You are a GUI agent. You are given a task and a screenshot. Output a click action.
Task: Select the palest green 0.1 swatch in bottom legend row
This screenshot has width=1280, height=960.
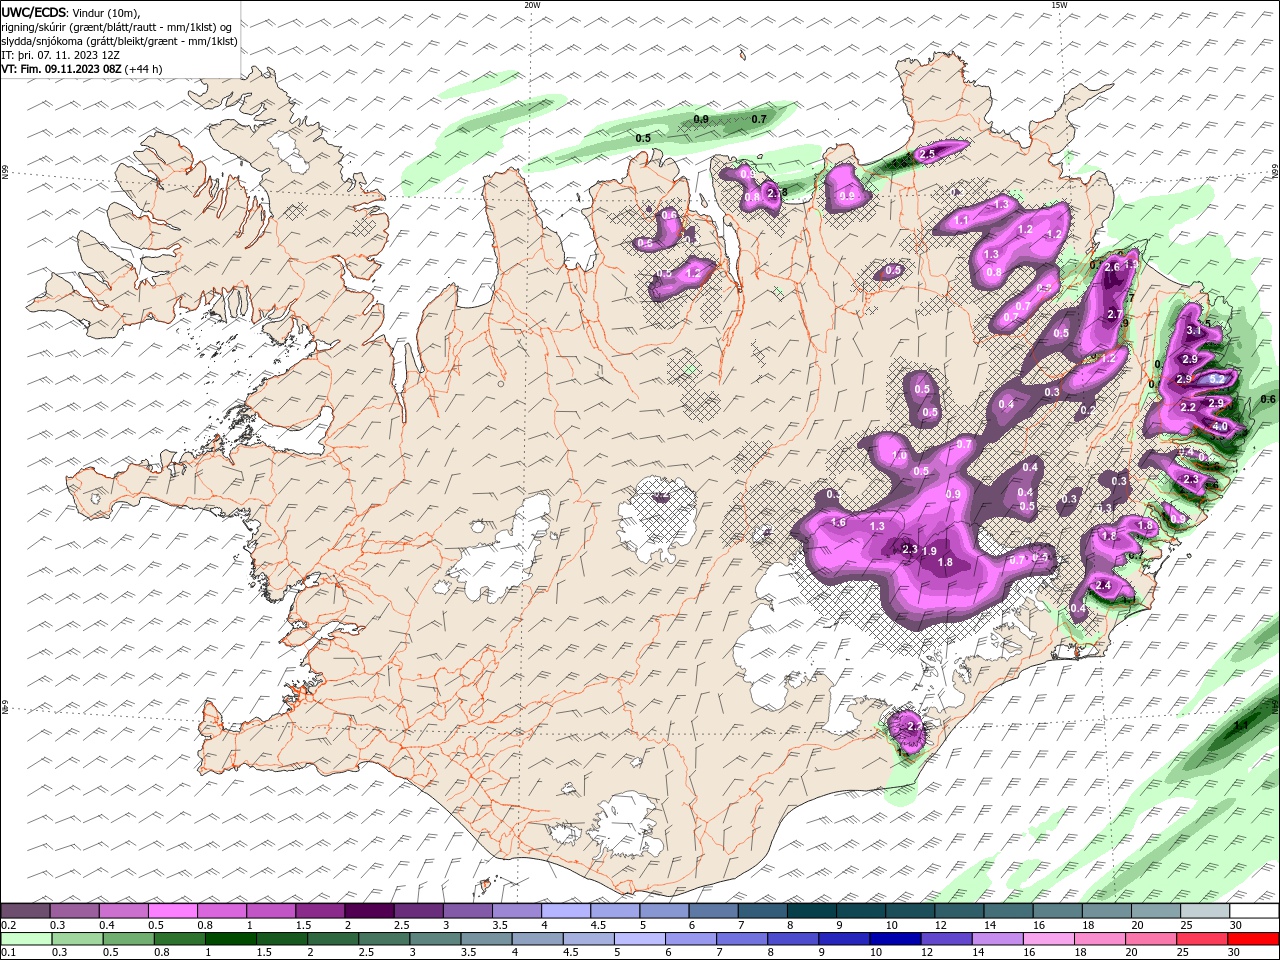pyautogui.click(x=27, y=939)
